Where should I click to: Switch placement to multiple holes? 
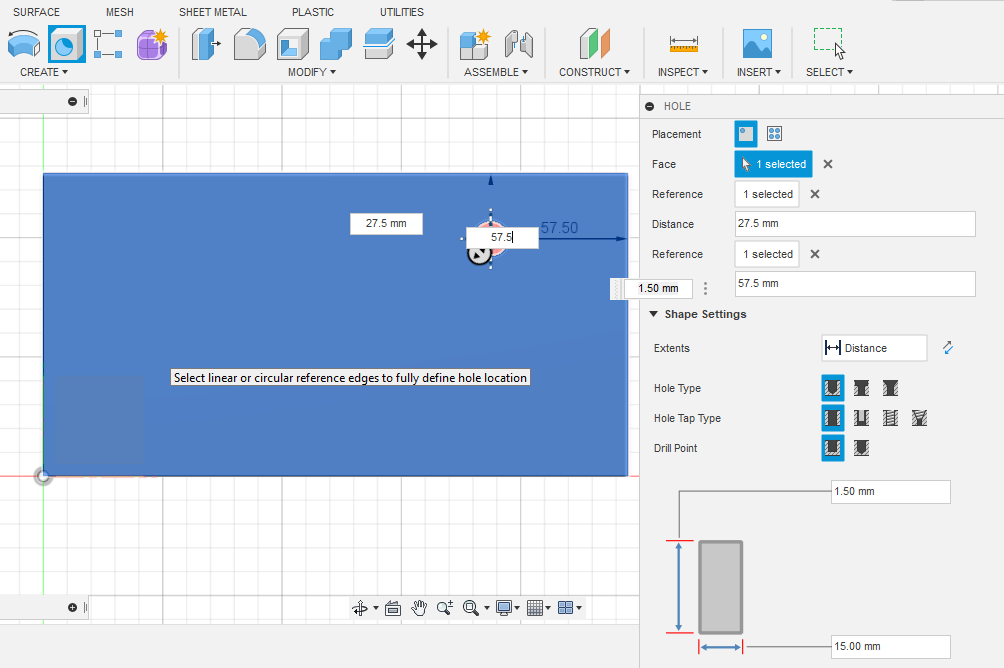pyautogui.click(x=774, y=134)
